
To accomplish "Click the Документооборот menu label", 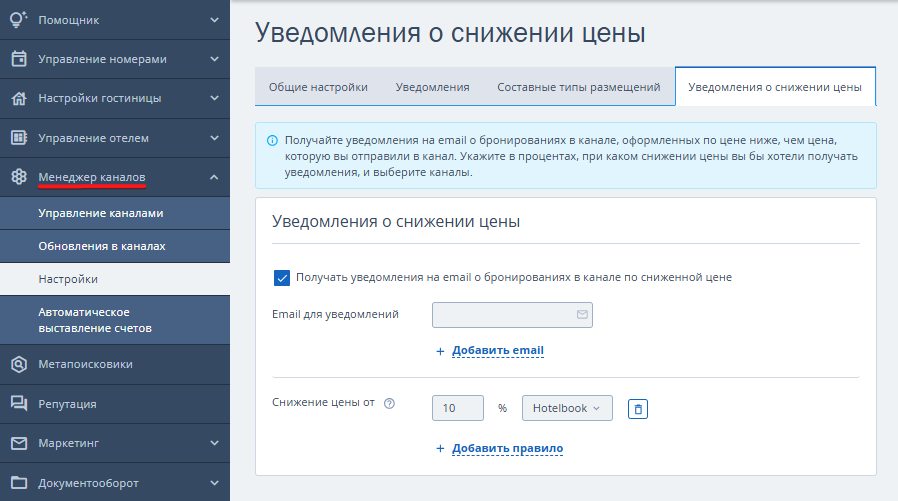I will point(88,483).
